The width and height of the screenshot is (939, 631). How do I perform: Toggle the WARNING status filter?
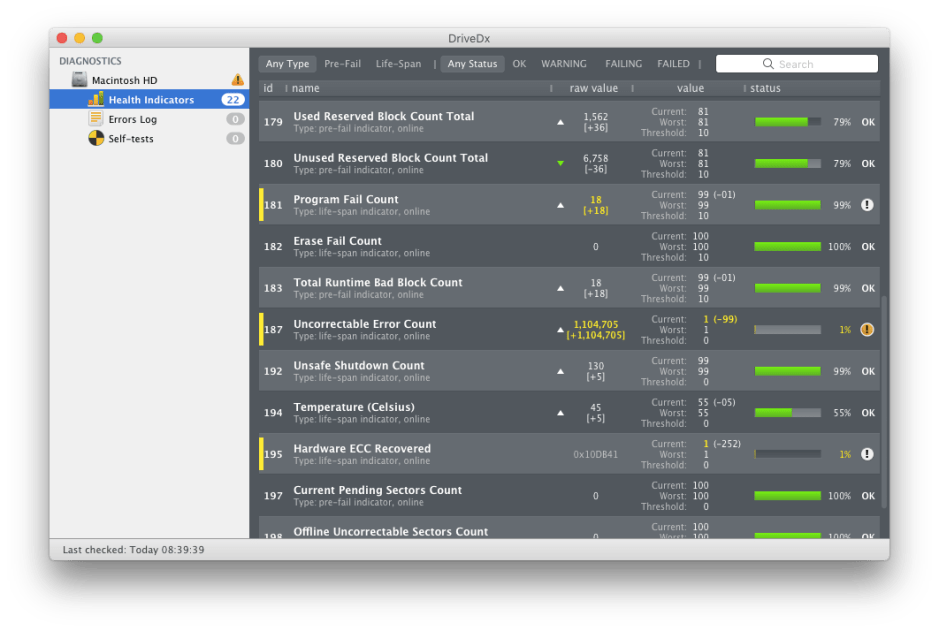click(x=563, y=63)
